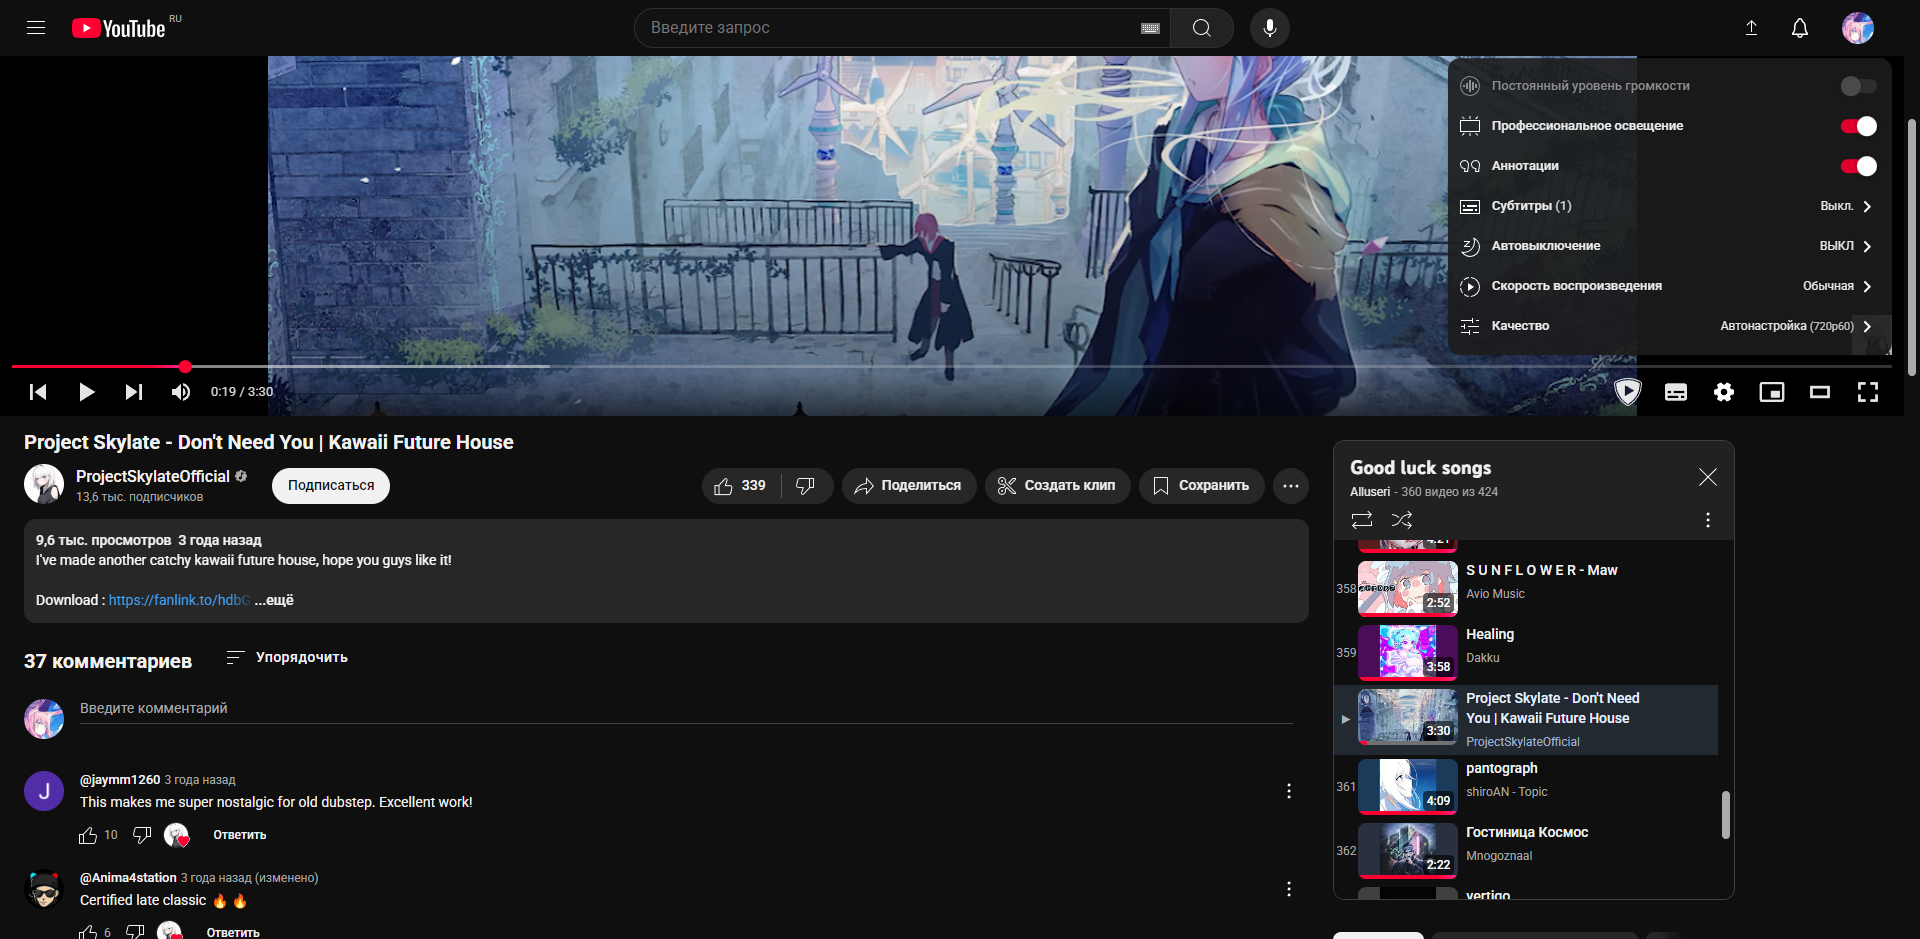
Task: Open ProjectSkylateOfficial channel name
Action: coord(153,477)
